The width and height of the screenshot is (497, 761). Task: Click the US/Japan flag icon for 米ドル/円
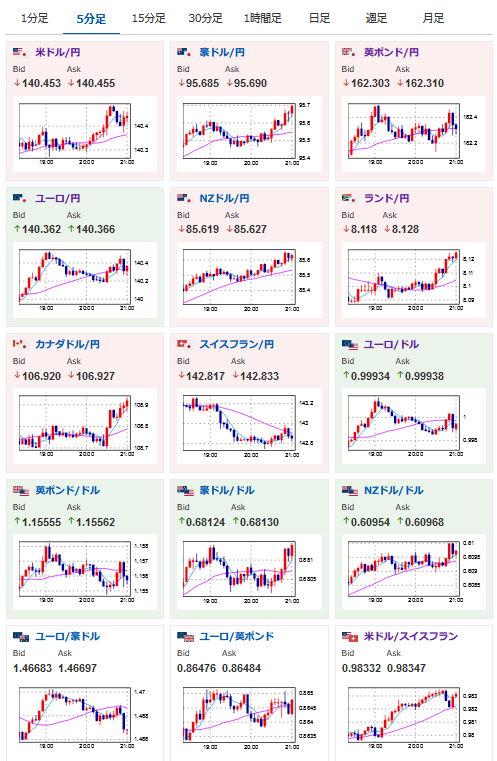[x=20, y=52]
